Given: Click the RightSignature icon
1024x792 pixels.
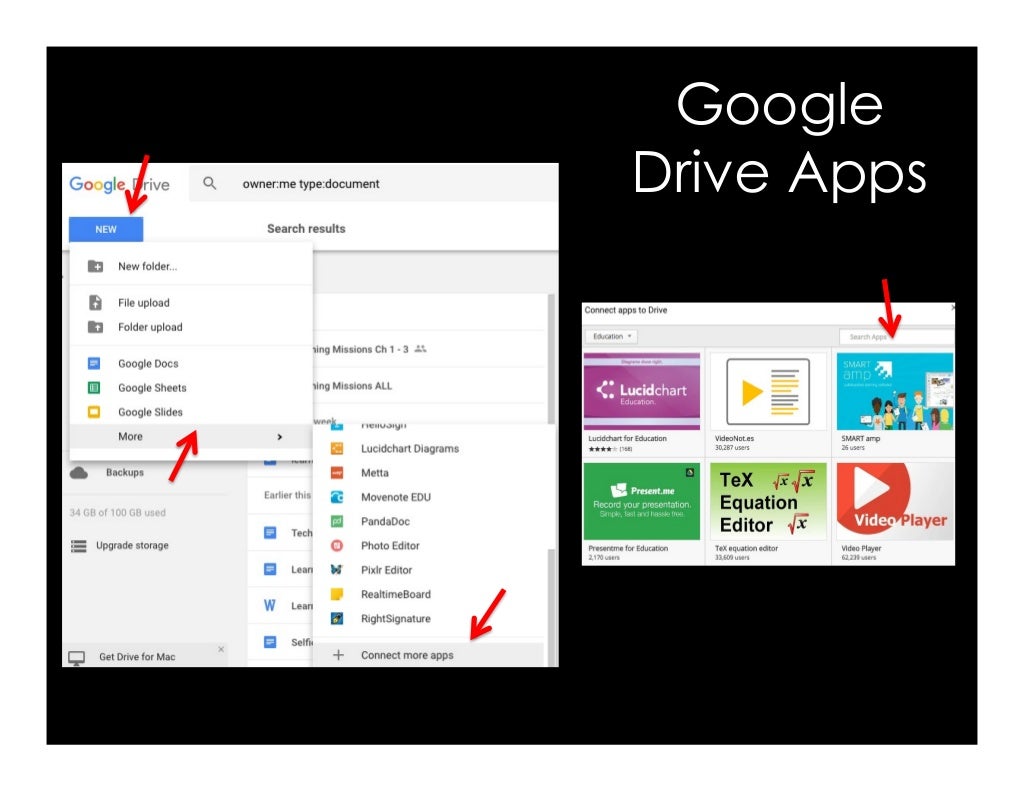Looking at the screenshot, I should (x=337, y=618).
